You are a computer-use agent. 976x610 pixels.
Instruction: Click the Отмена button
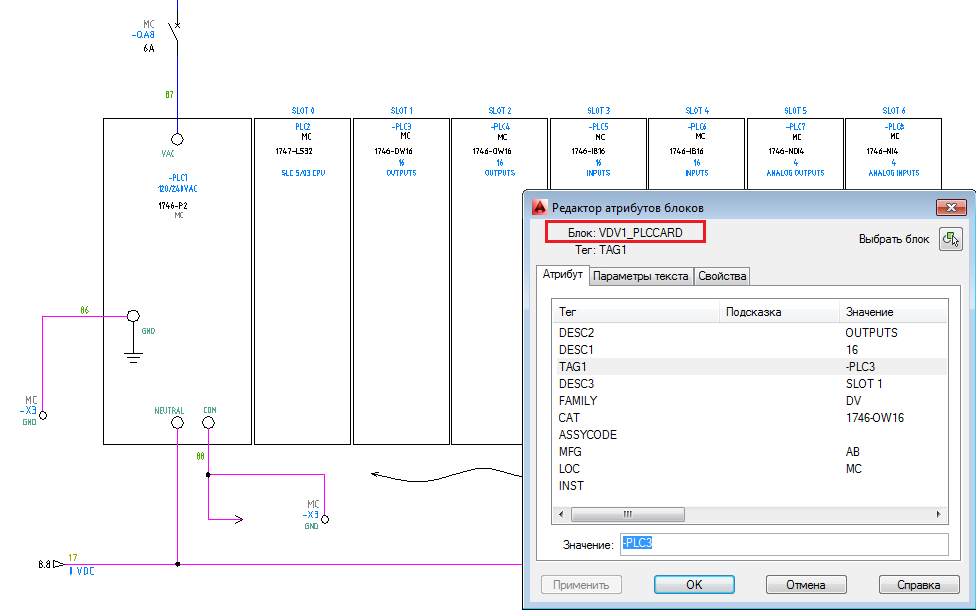(x=805, y=584)
